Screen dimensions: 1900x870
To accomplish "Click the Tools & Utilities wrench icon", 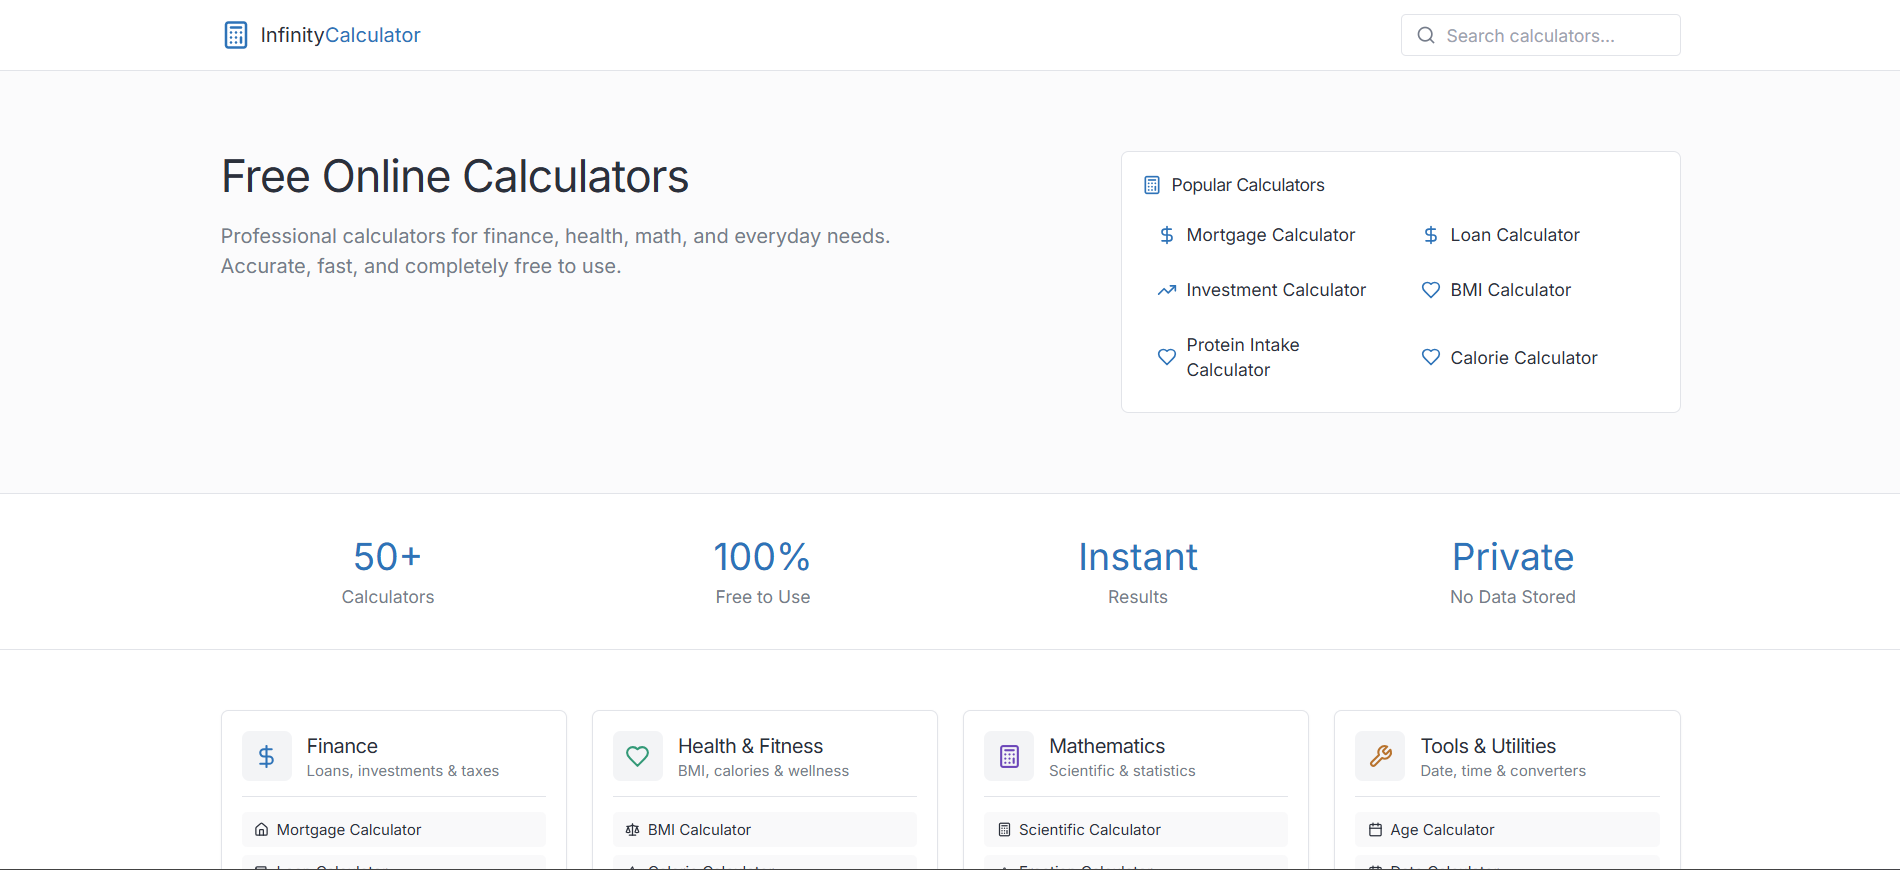I will point(1380,756).
